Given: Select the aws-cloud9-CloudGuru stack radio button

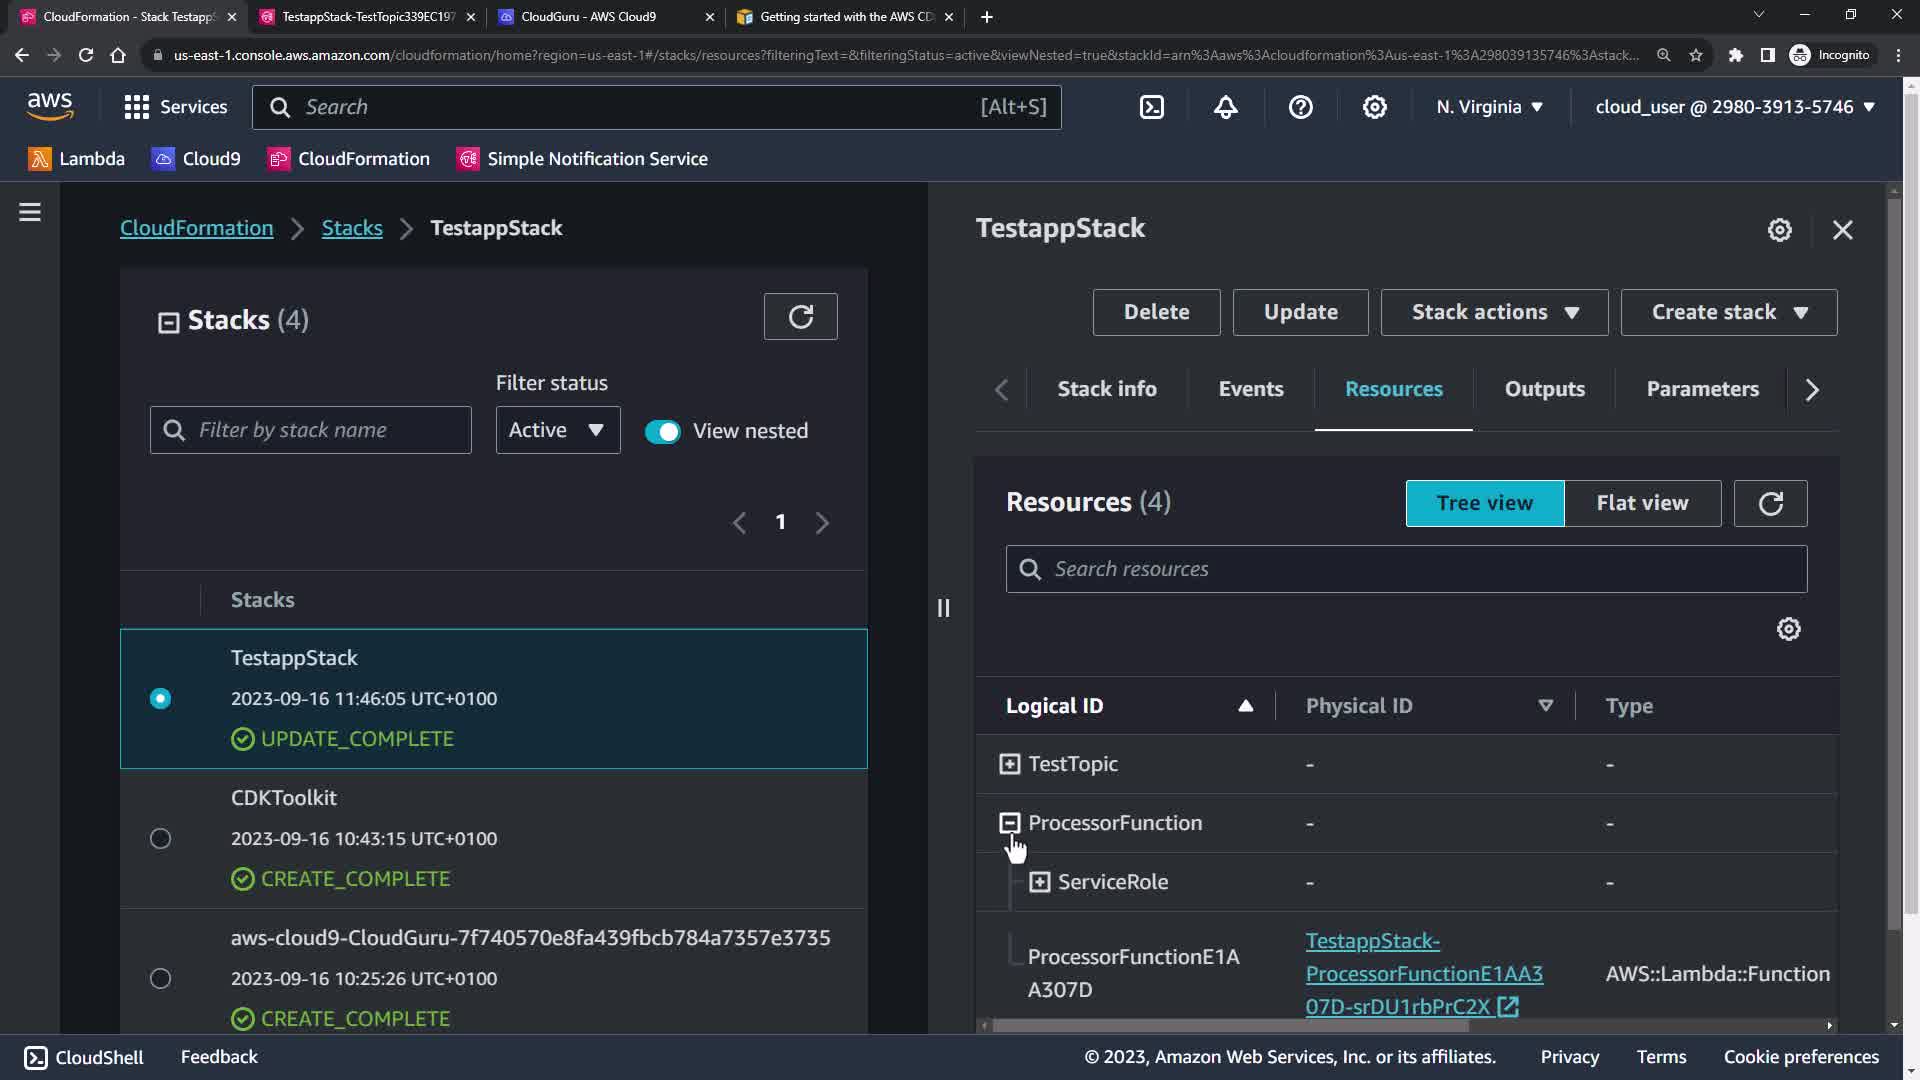Looking at the screenshot, I should click(160, 979).
